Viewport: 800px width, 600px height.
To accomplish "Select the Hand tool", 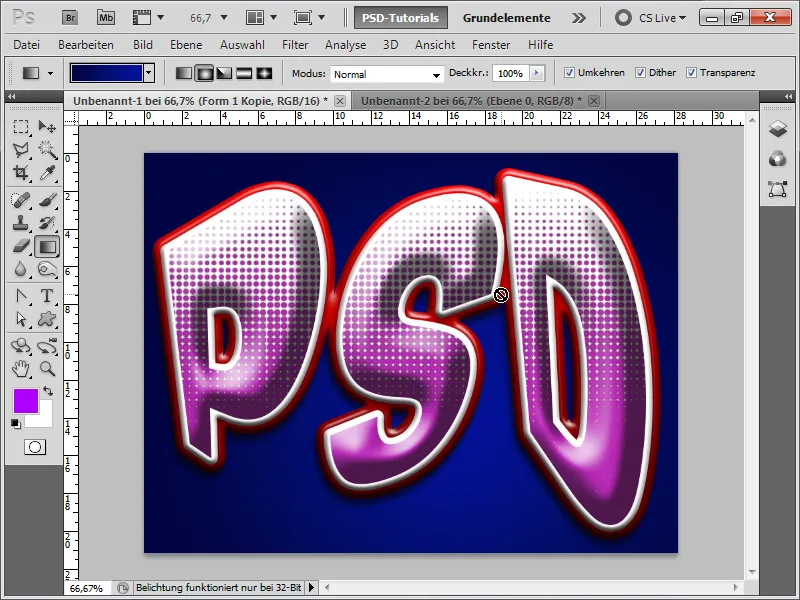I will [x=20, y=368].
